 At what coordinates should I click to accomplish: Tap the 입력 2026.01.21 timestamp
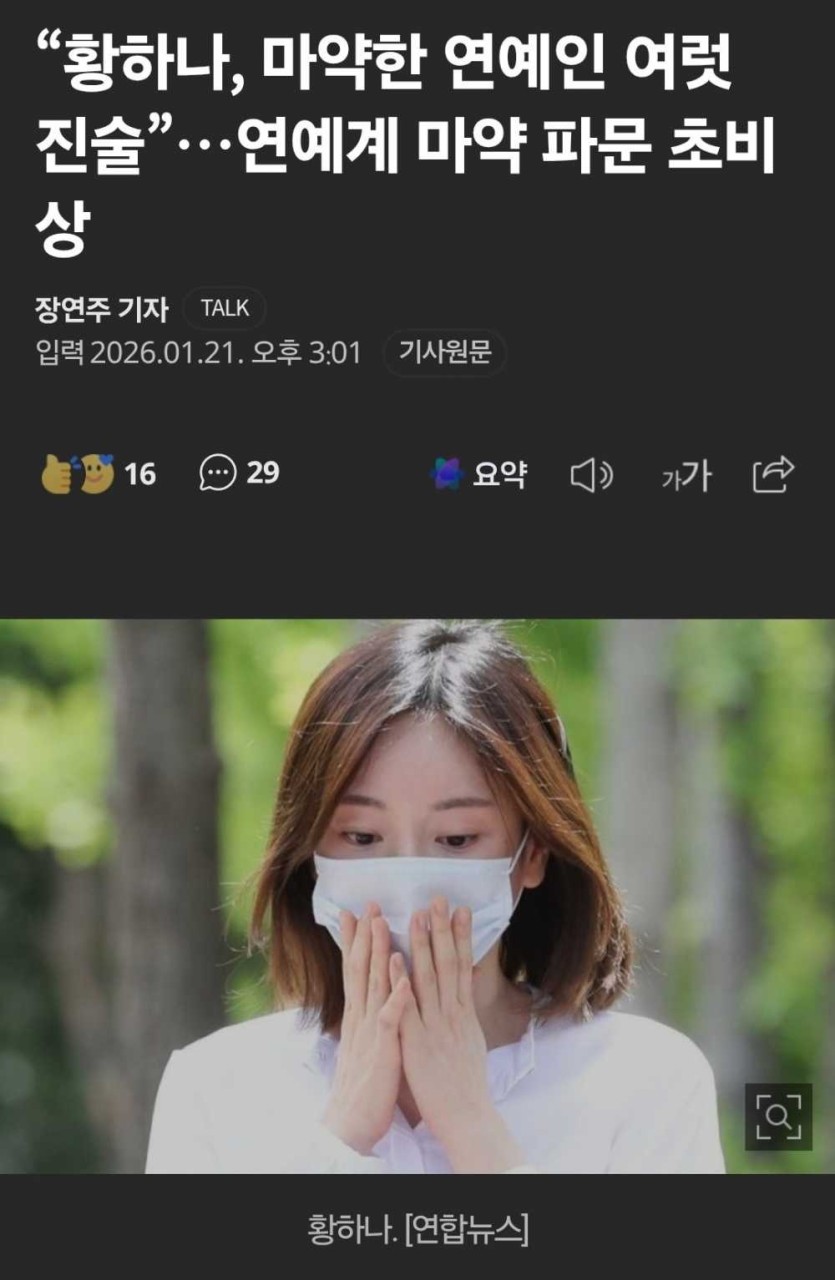(x=198, y=353)
